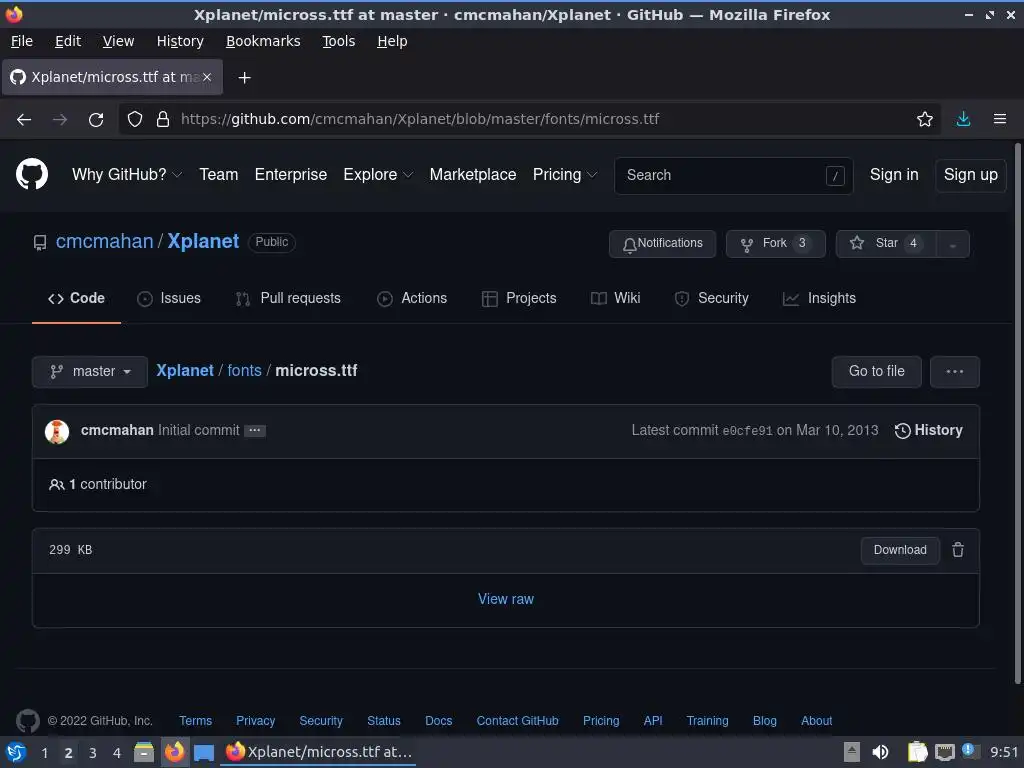Click Team in header navigation
The image size is (1024, 768).
219,174
